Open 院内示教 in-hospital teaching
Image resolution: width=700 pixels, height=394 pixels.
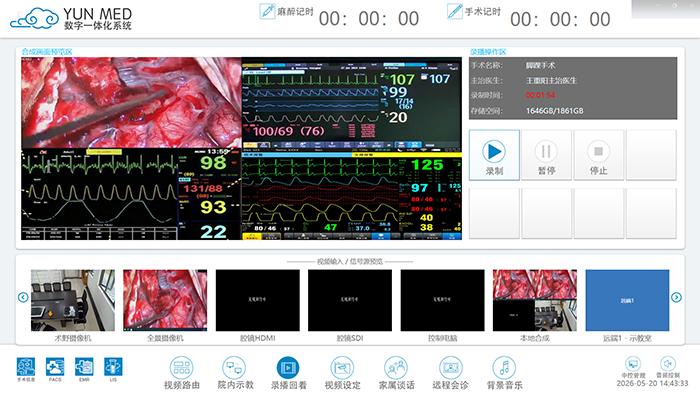pyautogui.click(x=235, y=373)
